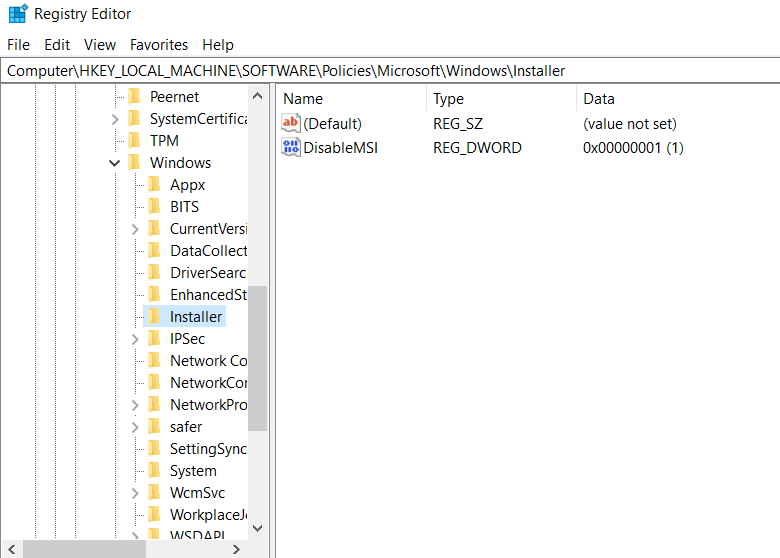Viewport: 780px width, 558px height.
Task: Select the TPM folder icon
Action: [x=134, y=141]
